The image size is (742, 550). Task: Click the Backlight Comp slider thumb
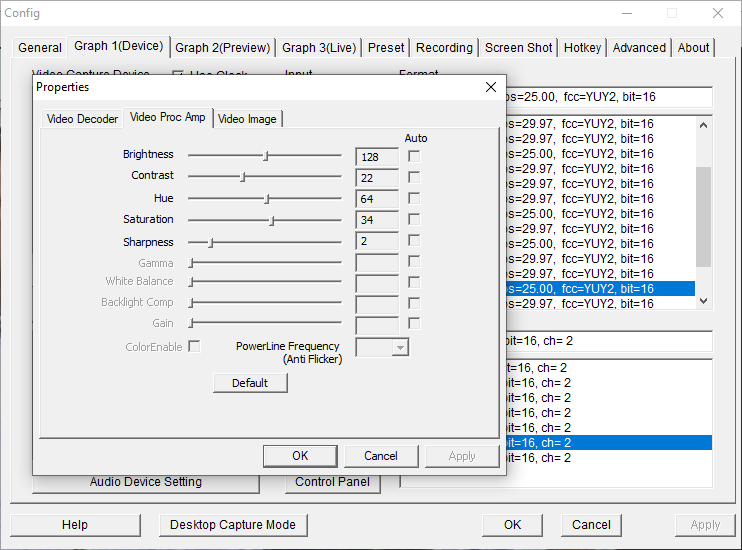[x=191, y=302]
